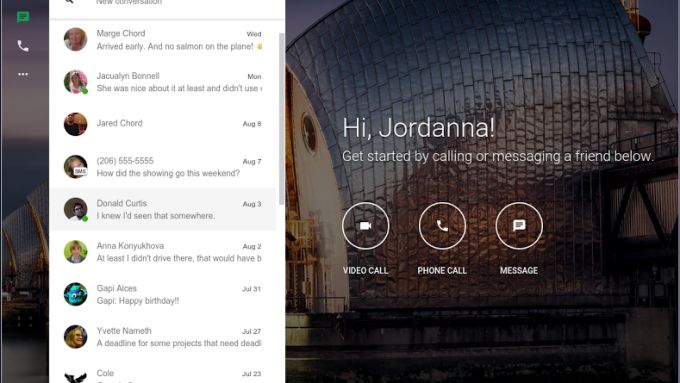Click the PHONE CALL label
Image resolution: width=680 pixels, height=383 pixels.
click(x=442, y=270)
